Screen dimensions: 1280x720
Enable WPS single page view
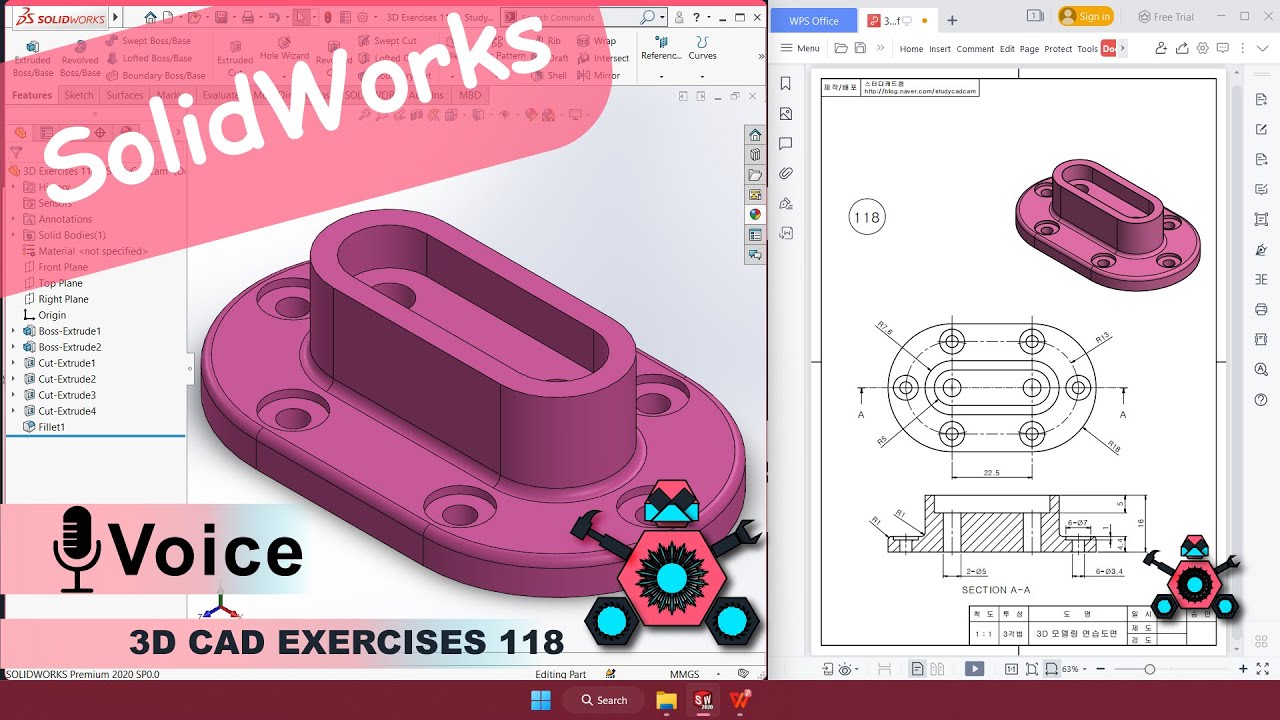pyautogui.click(x=917, y=669)
